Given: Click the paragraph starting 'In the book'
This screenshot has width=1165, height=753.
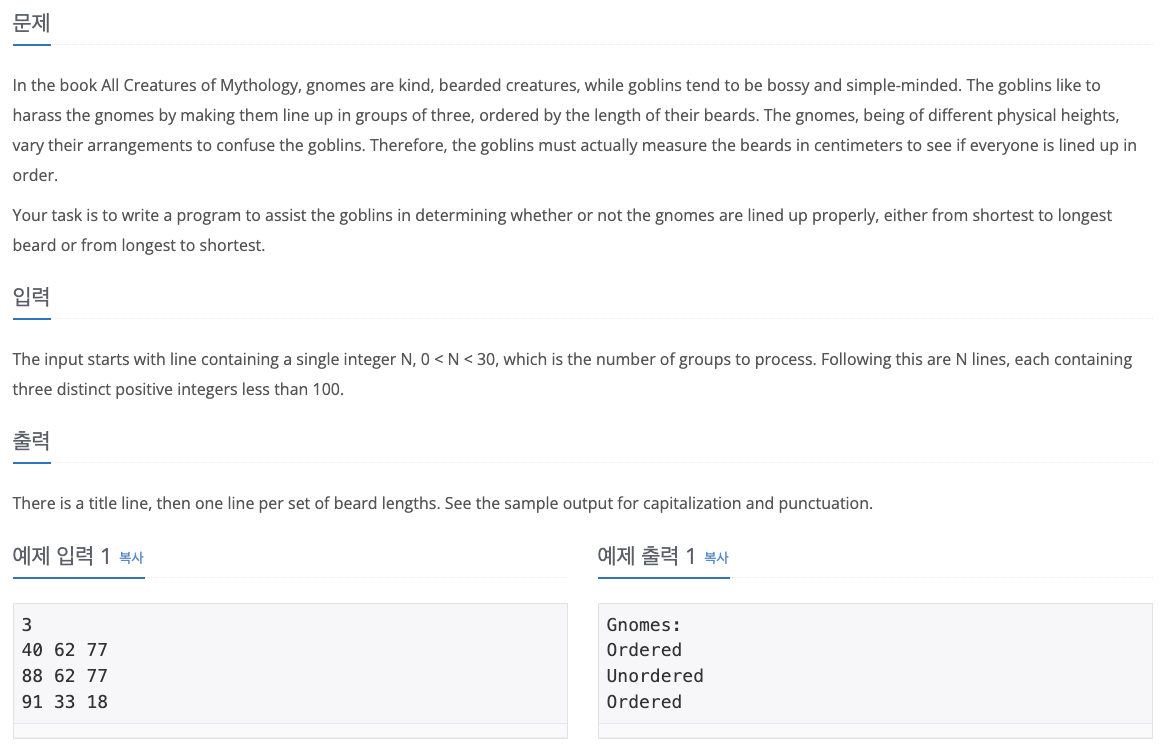Looking at the screenshot, I should 574,130.
